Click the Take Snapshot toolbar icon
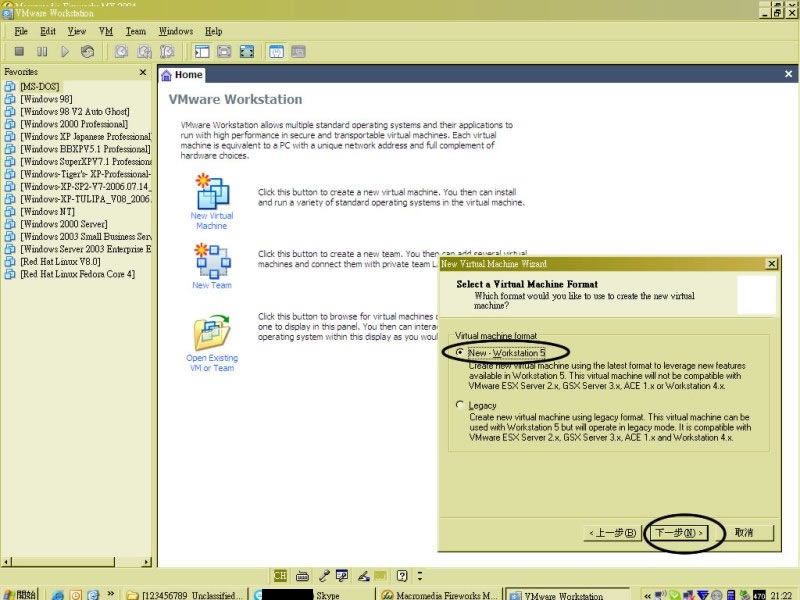Image resolution: width=800 pixels, height=600 pixels. click(x=121, y=52)
